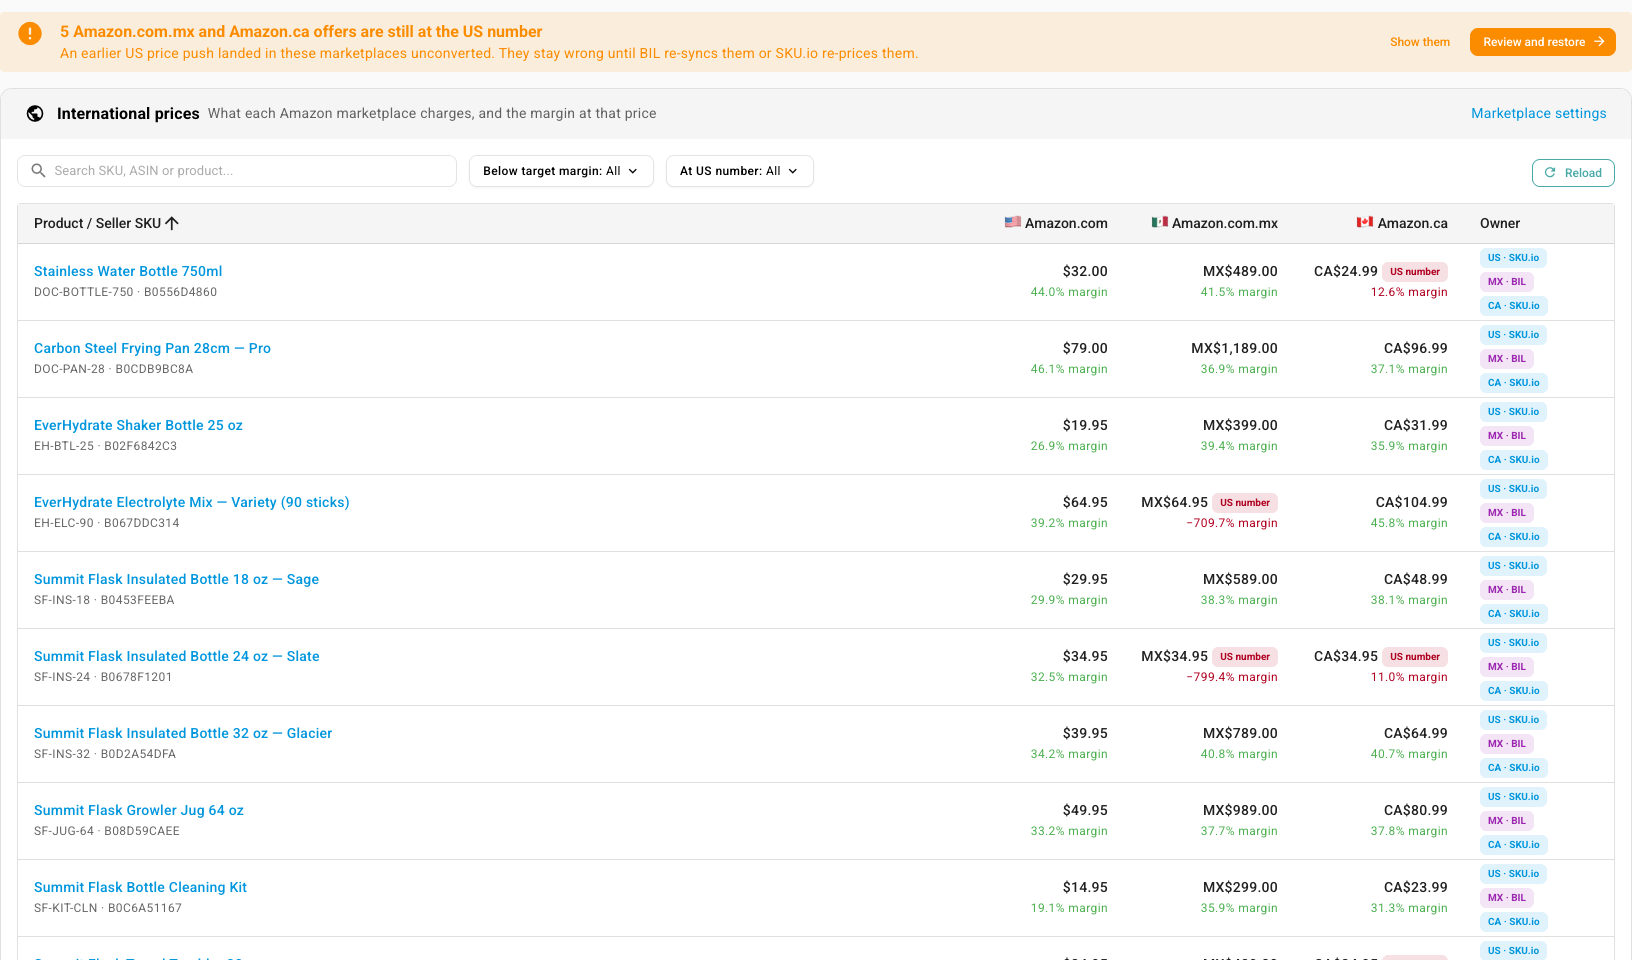Click US number badge next to MX$64.95
1632x960 pixels.
(x=1245, y=503)
